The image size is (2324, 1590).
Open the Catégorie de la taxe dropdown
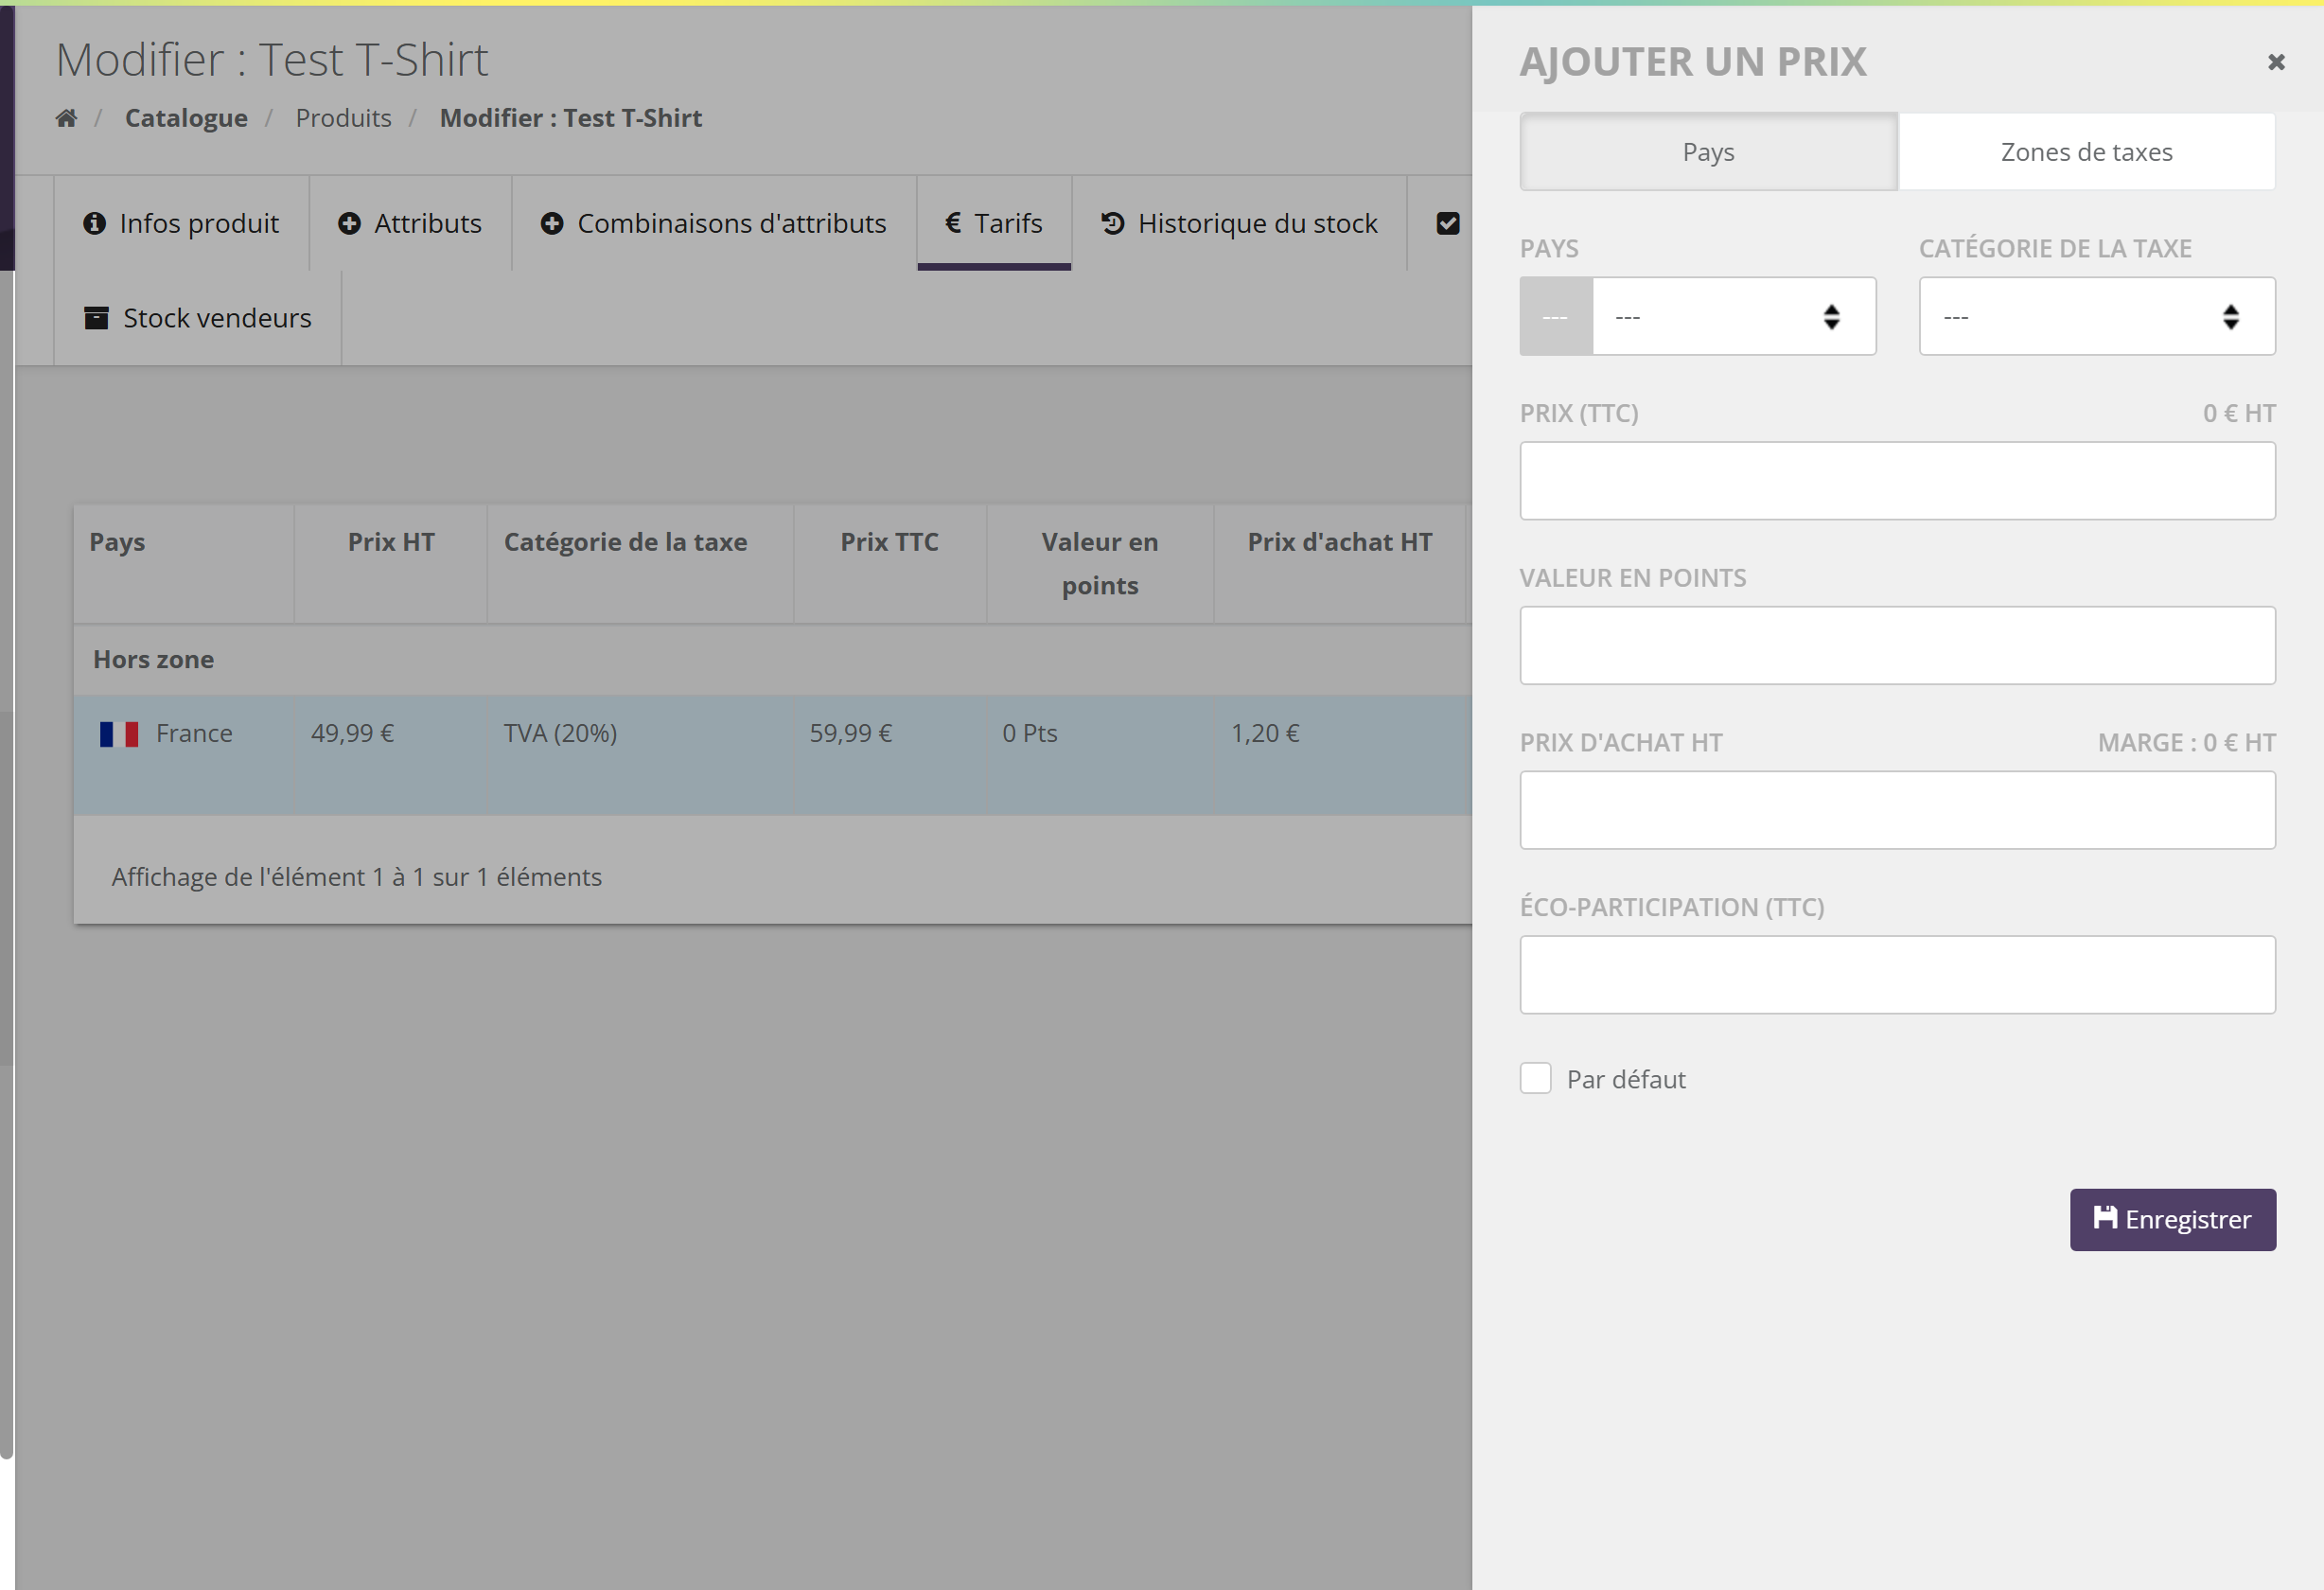pyautogui.click(x=2096, y=316)
